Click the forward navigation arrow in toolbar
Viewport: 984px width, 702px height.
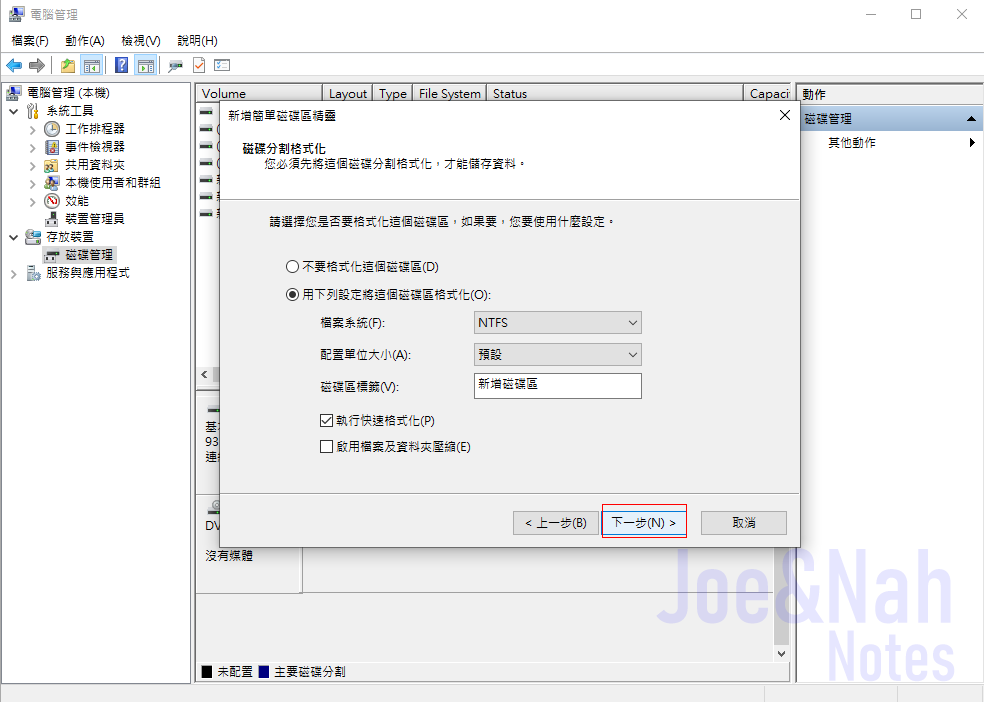tap(36, 64)
